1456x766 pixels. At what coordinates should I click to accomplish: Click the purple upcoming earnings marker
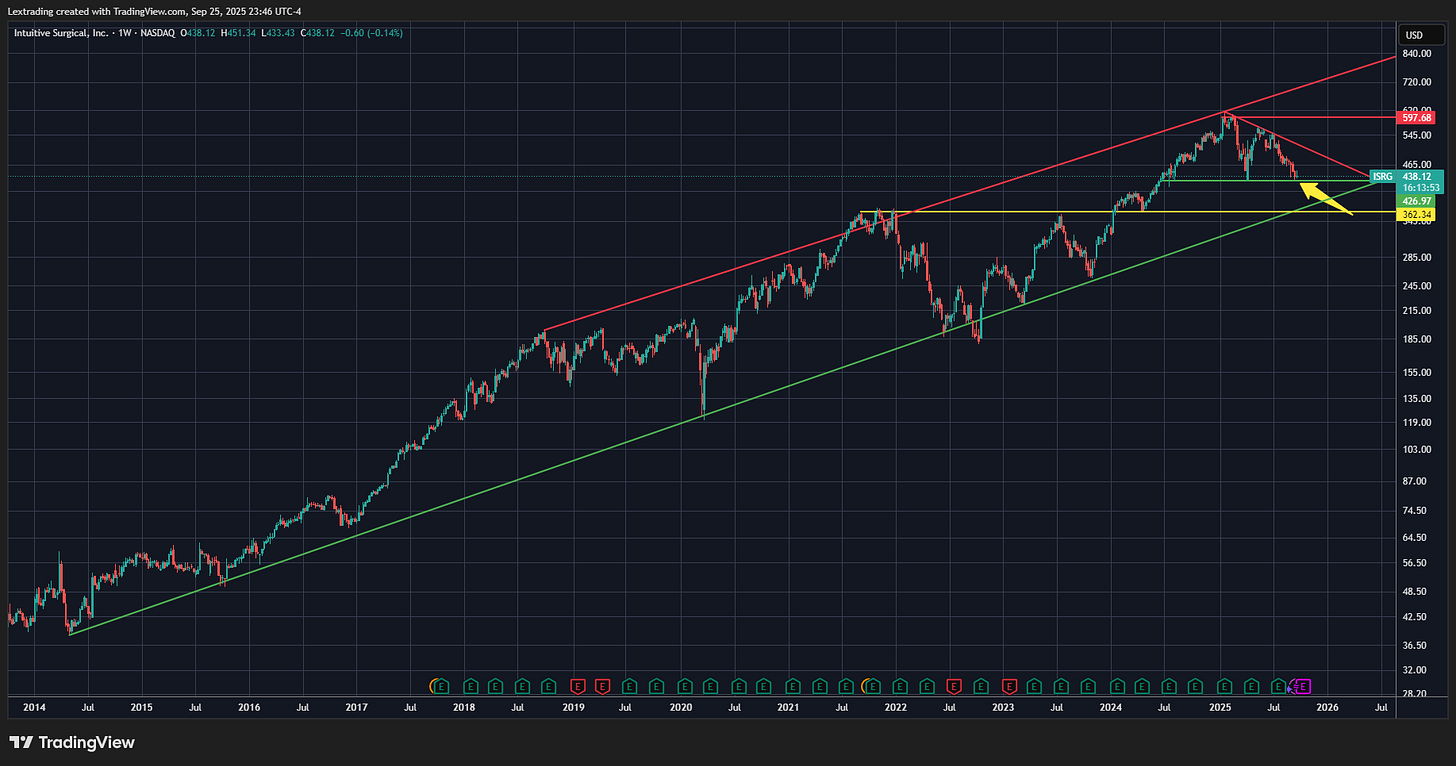pyautogui.click(x=1302, y=686)
